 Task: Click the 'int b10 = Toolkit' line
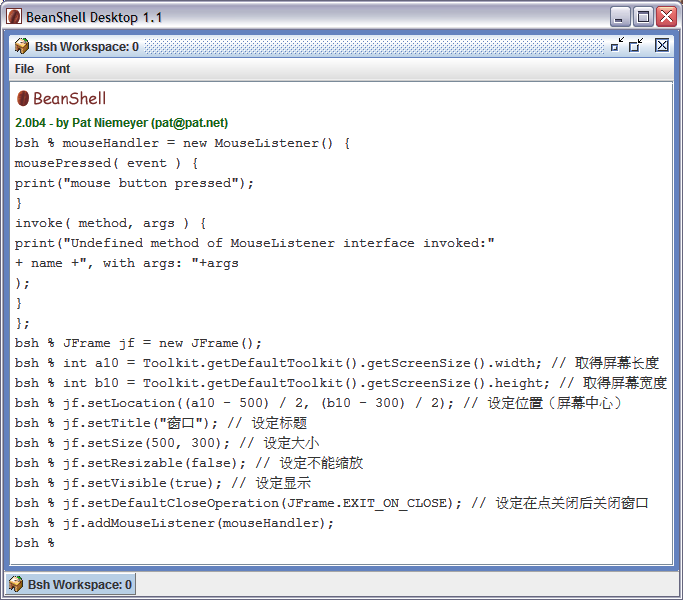coord(341,383)
